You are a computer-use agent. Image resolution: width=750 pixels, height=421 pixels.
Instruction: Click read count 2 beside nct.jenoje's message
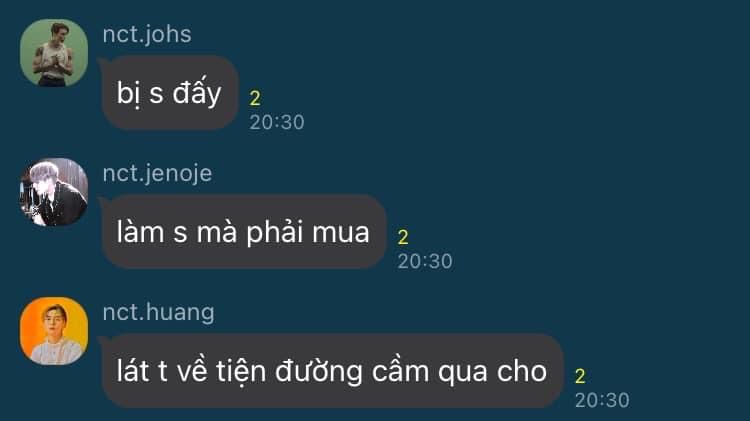[x=403, y=237]
